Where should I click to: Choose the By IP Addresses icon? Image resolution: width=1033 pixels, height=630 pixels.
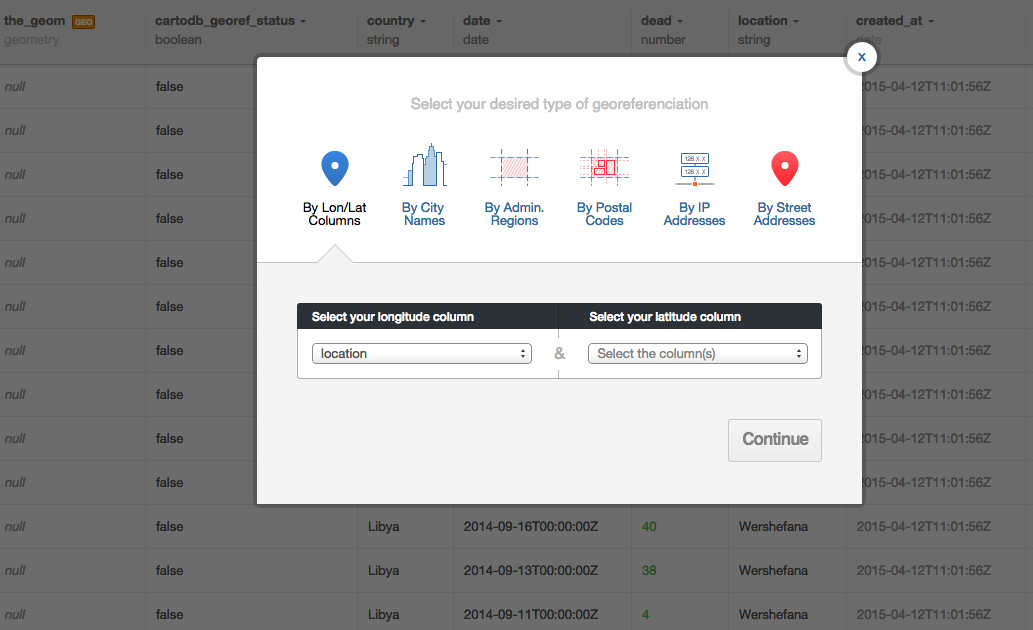click(x=694, y=169)
